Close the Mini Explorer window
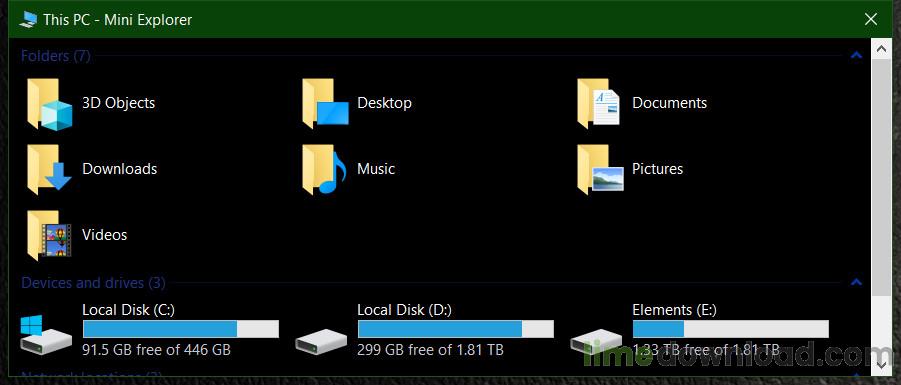901x385 pixels. 871,20
